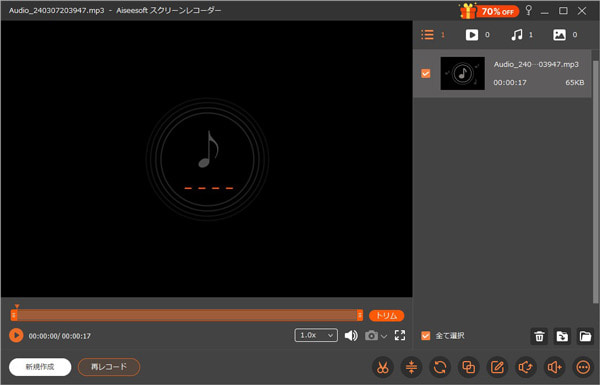
Task: Open the advanced trimmer scissors tool
Action: (382, 367)
